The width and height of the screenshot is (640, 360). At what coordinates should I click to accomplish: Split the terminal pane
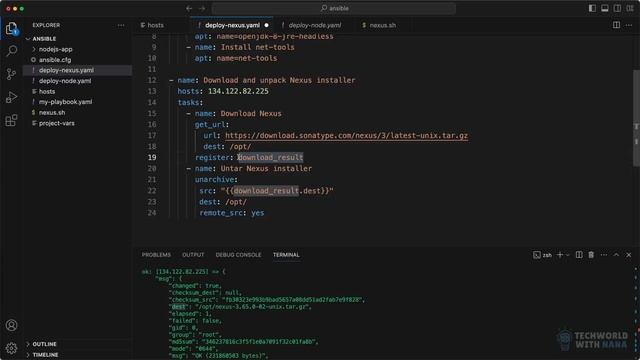pos(579,255)
